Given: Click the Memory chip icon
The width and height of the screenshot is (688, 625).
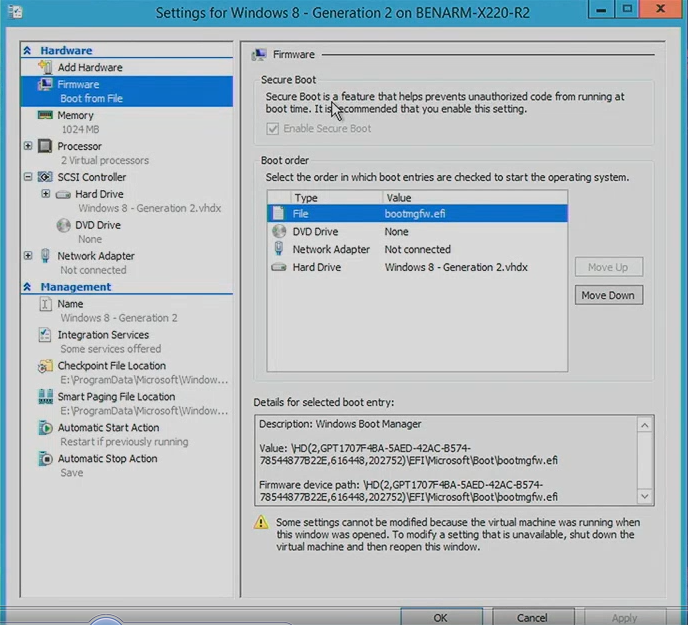Looking at the screenshot, I should [x=45, y=115].
